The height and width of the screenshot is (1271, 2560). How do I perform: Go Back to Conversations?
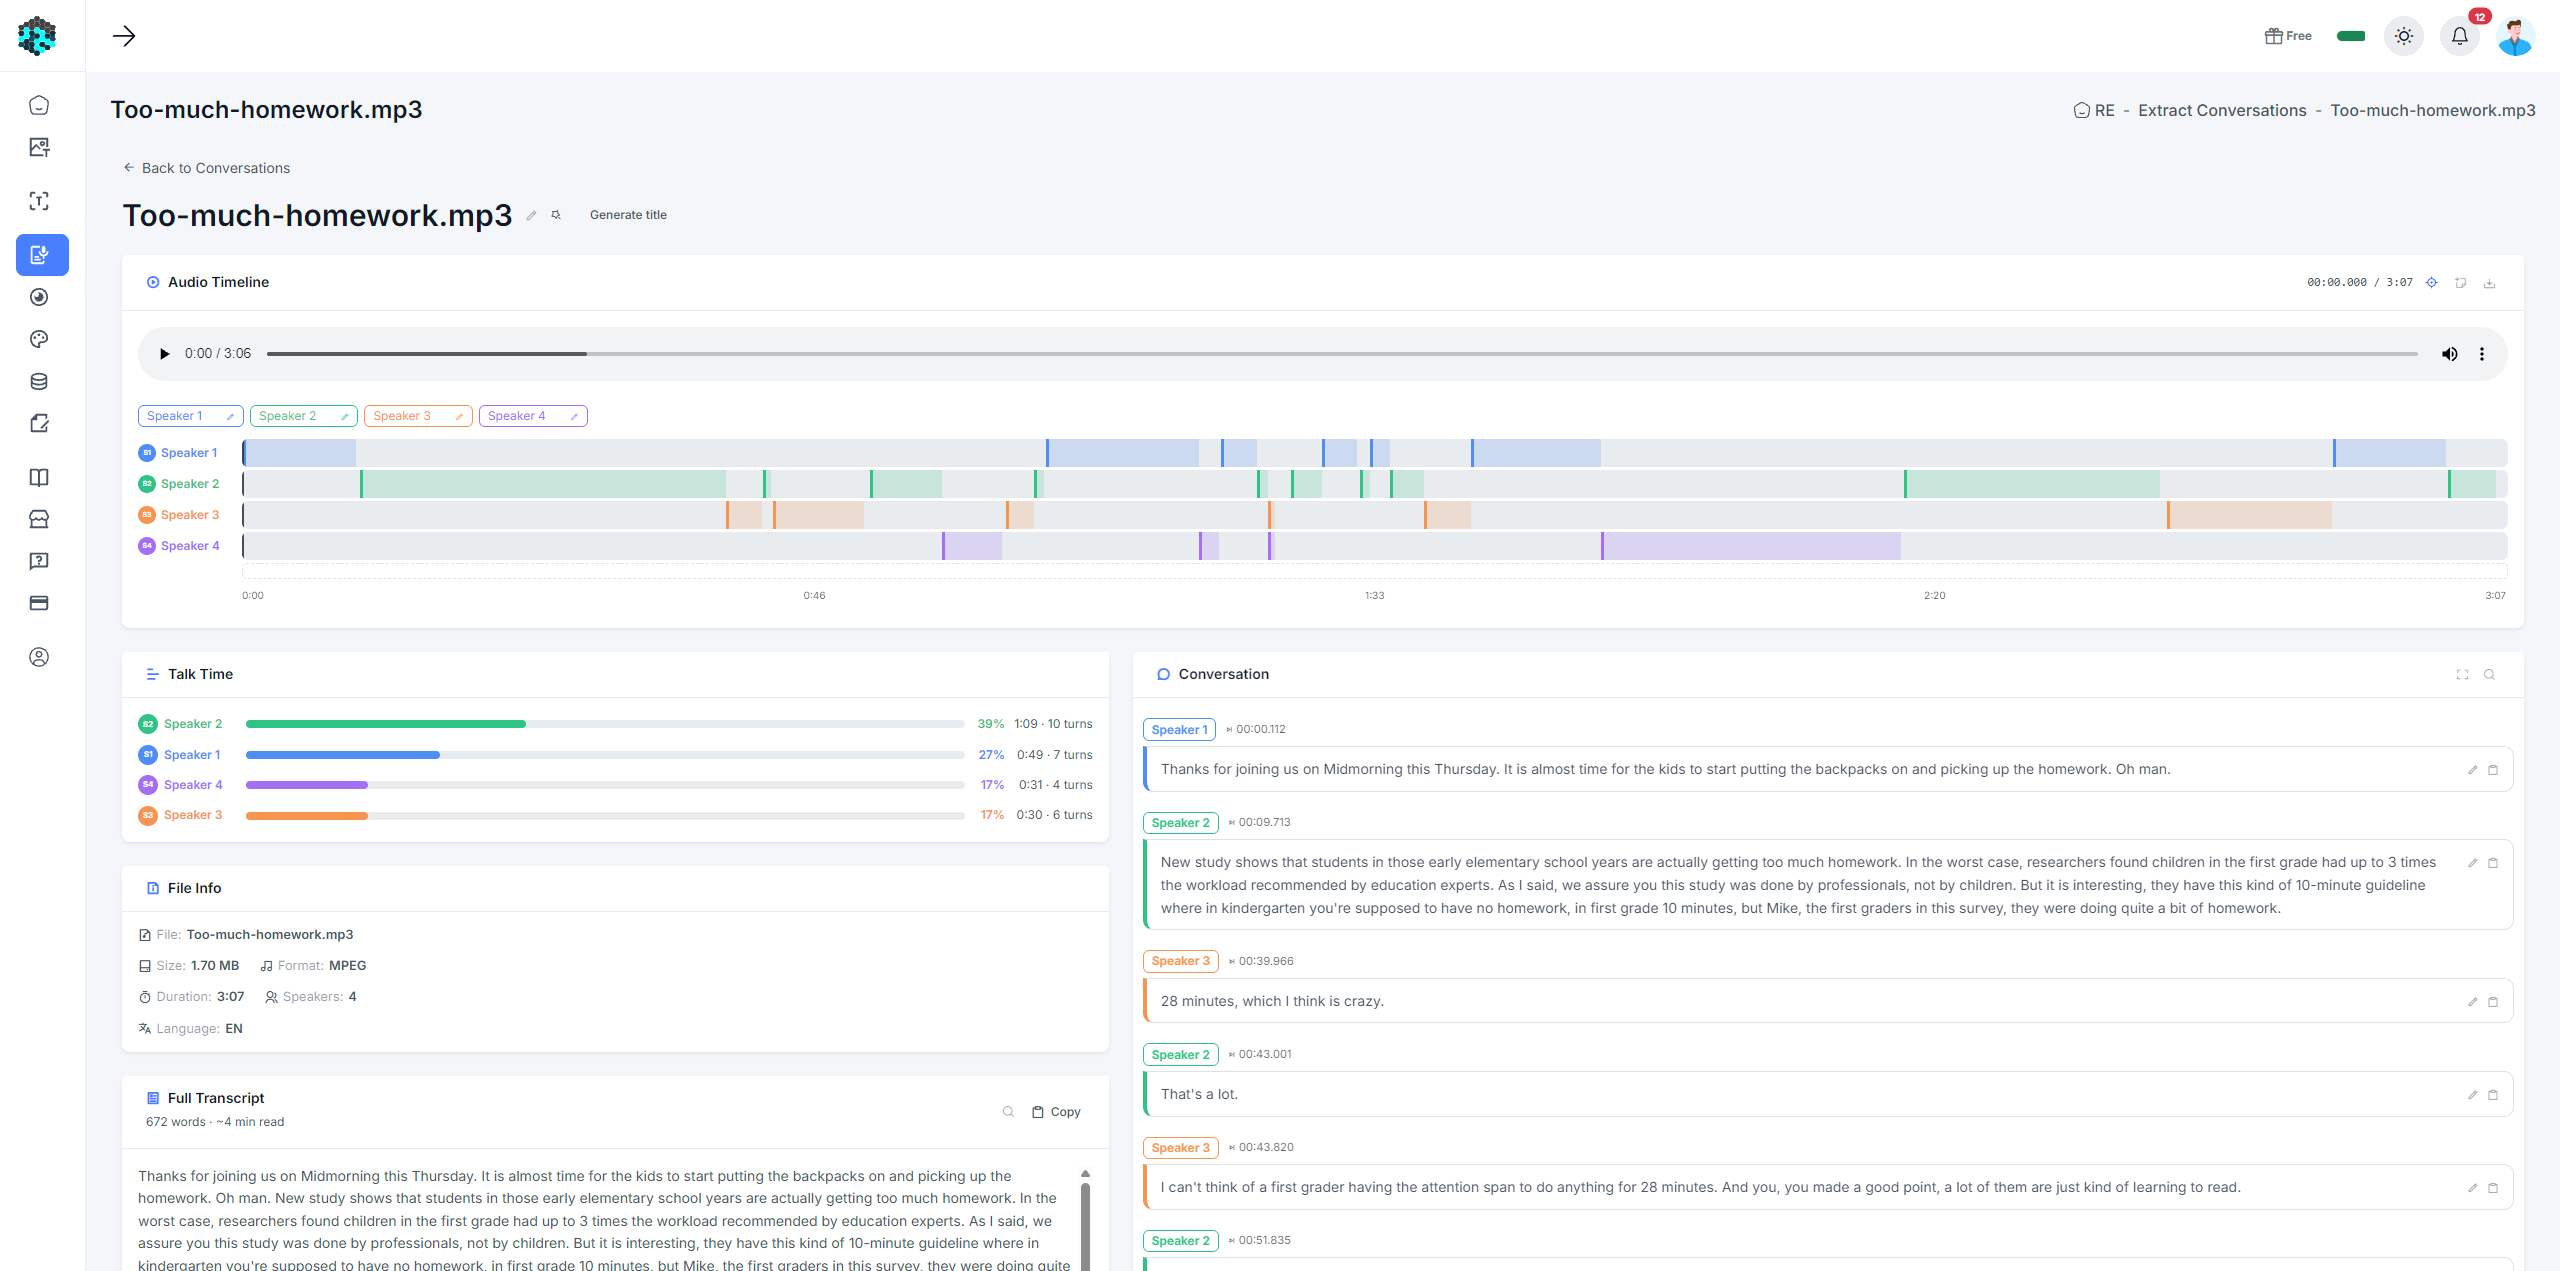tap(206, 168)
